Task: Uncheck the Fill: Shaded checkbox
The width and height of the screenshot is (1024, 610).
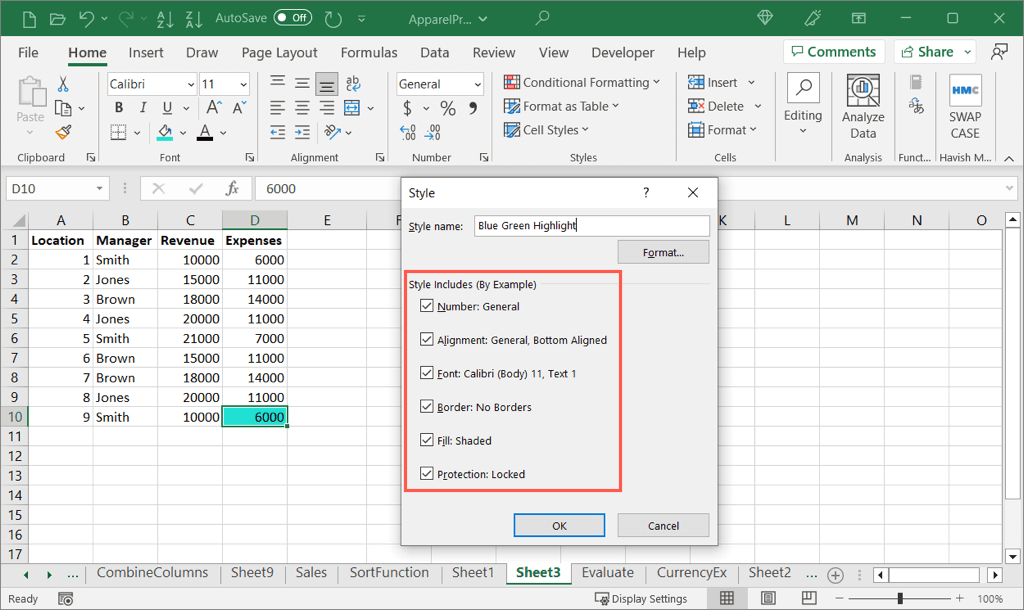Action: [428, 440]
